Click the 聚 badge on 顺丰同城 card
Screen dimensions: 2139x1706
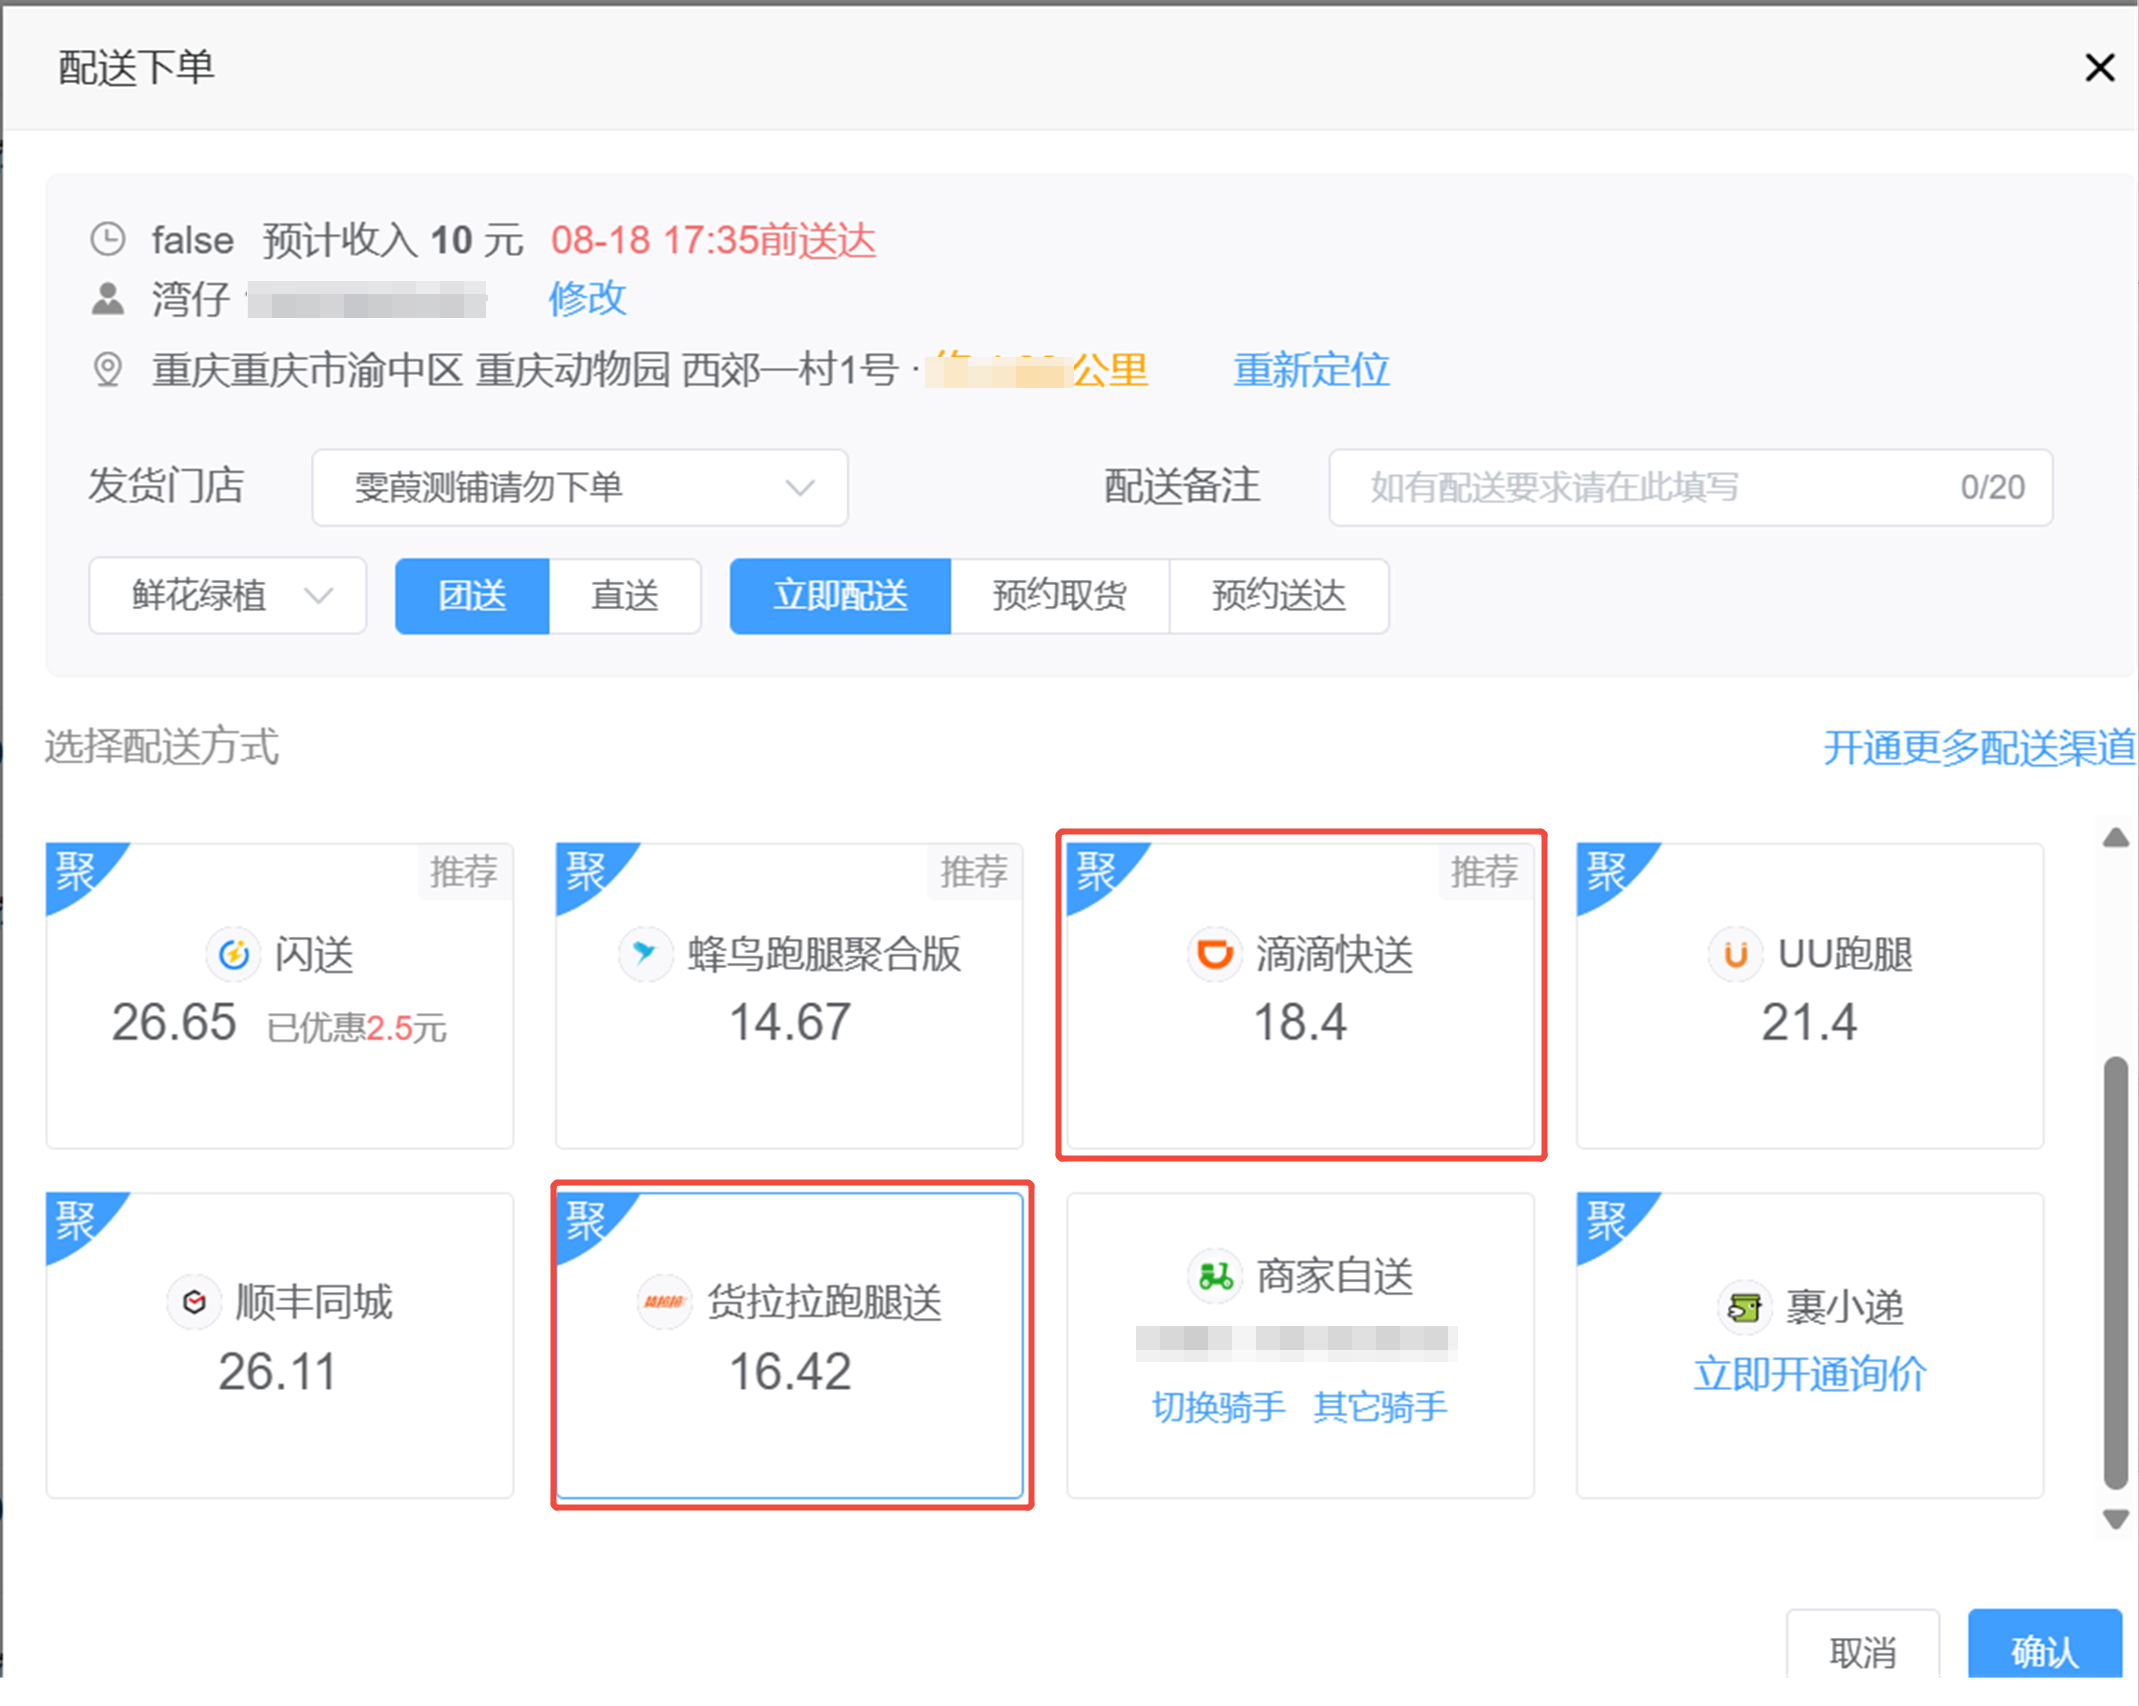(x=77, y=1221)
